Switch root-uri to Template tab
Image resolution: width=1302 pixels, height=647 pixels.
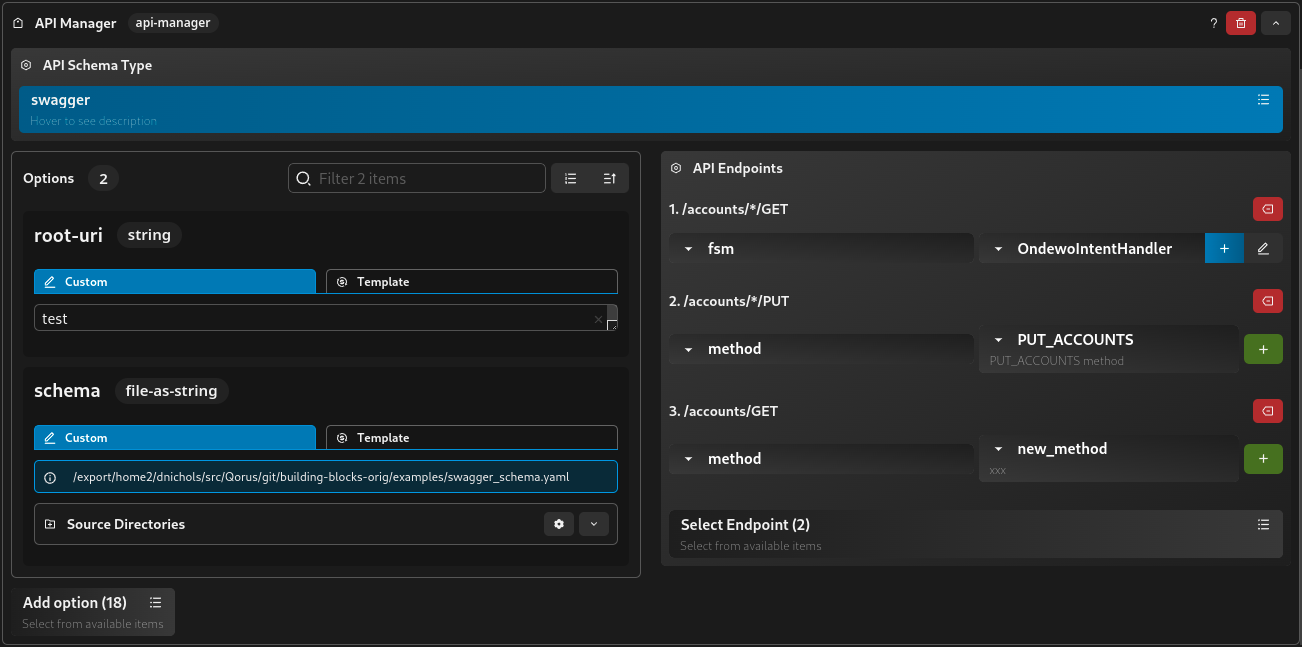click(x=472, y=282)
